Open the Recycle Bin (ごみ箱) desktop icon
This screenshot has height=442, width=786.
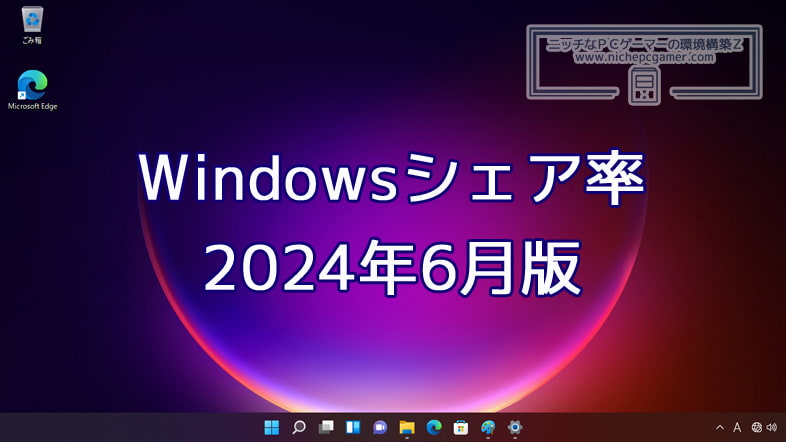click(x=32, y=25)
